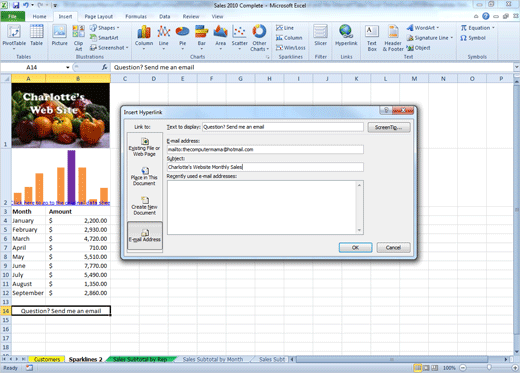This screenshot has height=373, width=520.
Task: Choose the Pie chart icon
Action: tap(182, 37)
